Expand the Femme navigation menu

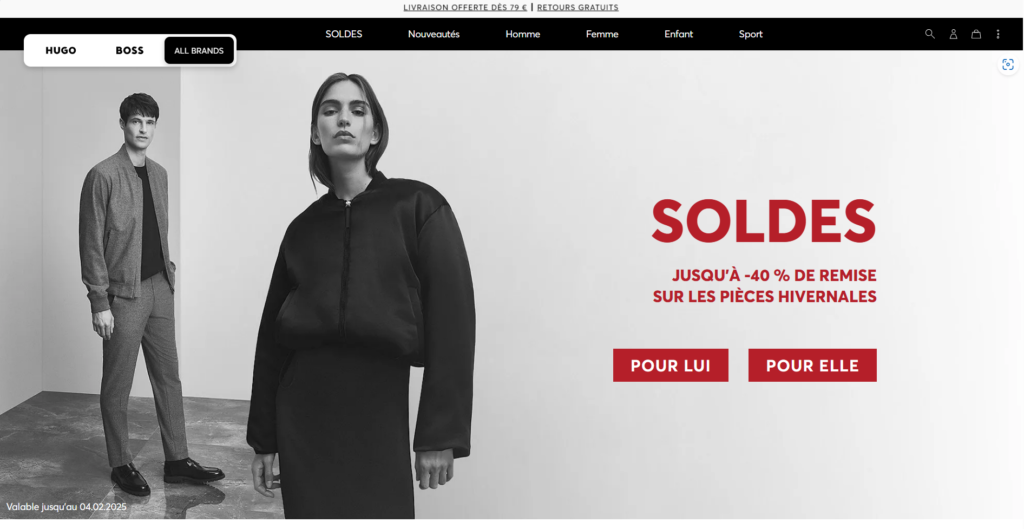(x=601, y=34)
